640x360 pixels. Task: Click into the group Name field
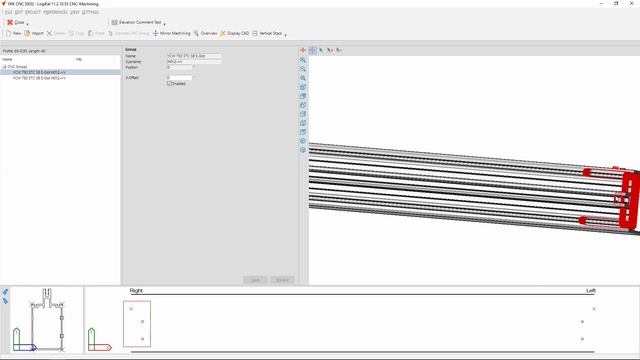click(194, 56)
